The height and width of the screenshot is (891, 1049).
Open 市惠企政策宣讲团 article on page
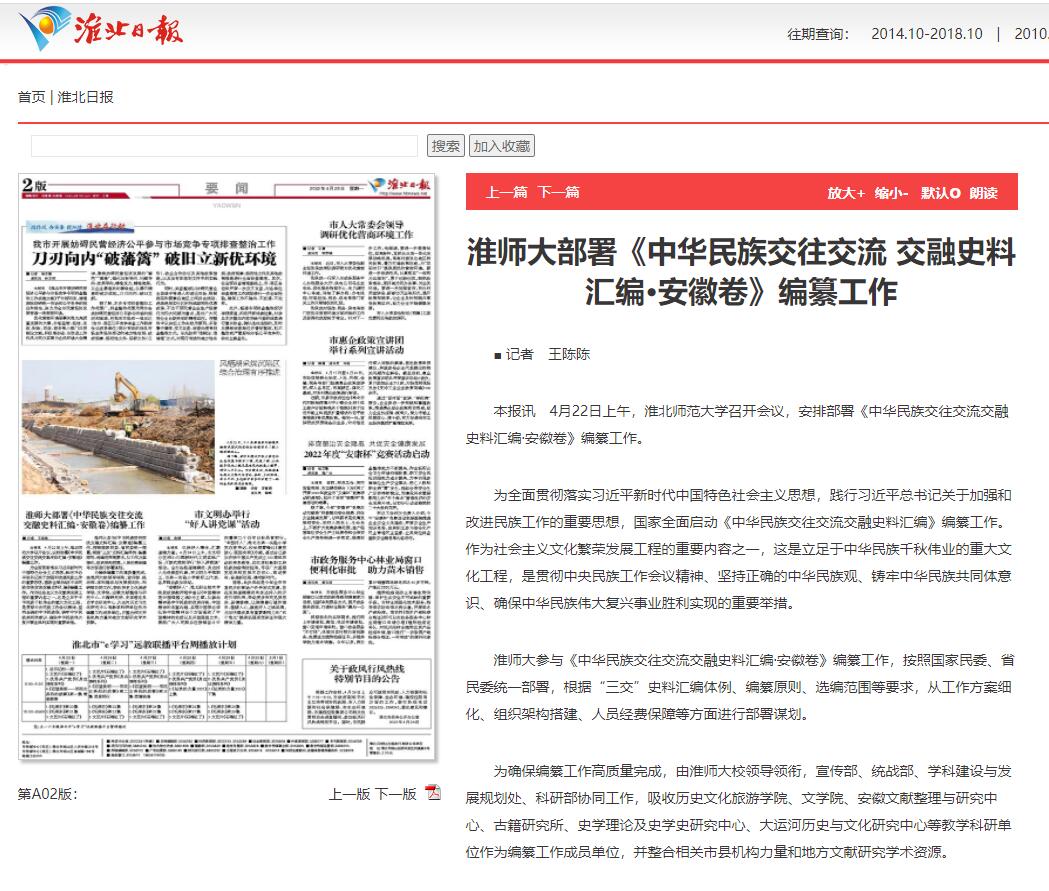[x=367, y=345]
